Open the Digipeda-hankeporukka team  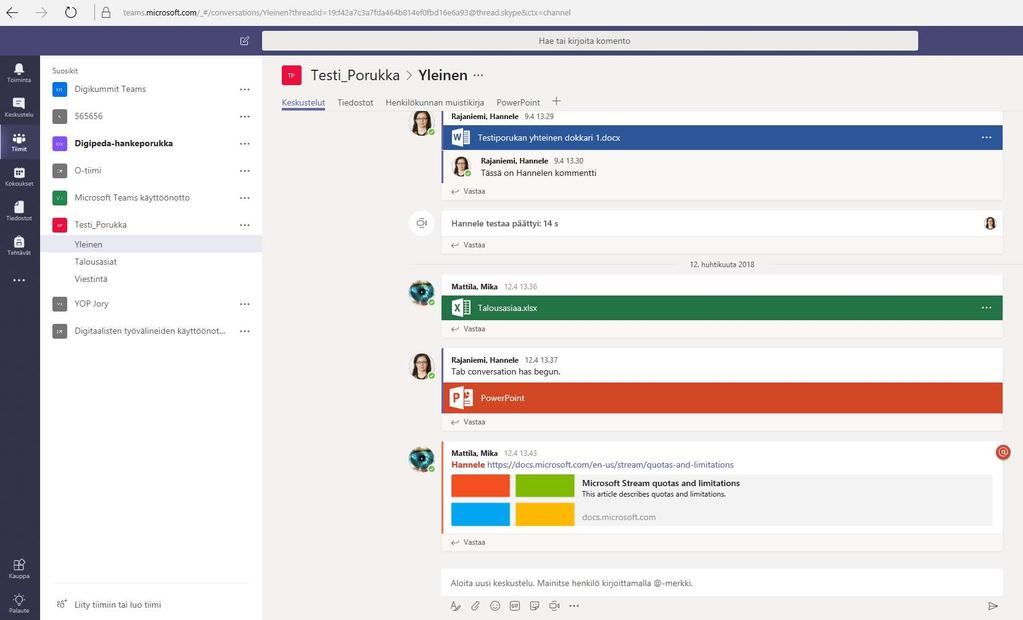[x=123, y=143]
